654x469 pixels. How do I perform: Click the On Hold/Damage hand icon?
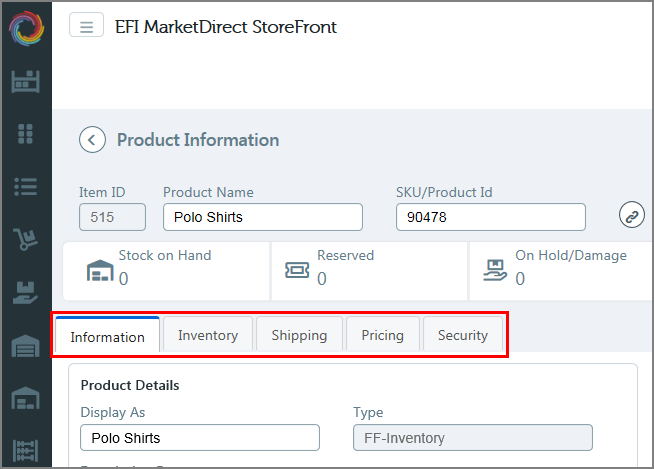coord(495,270)
